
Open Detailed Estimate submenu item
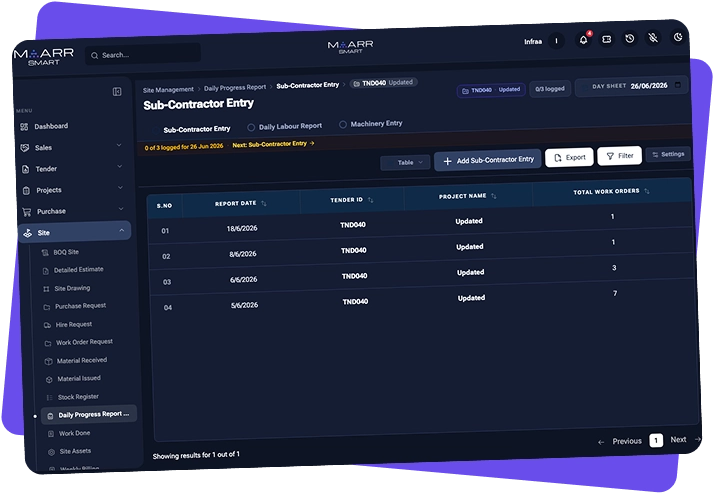click(x=73, y=270)
